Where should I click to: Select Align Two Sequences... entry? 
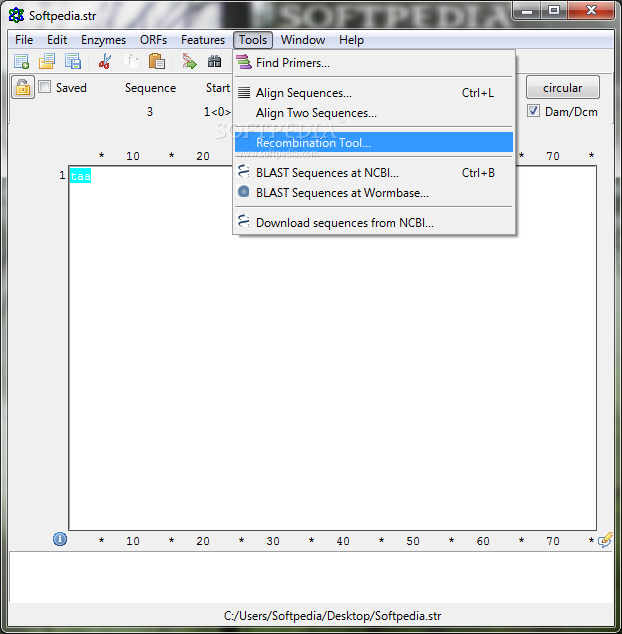(x=374, y=113)
